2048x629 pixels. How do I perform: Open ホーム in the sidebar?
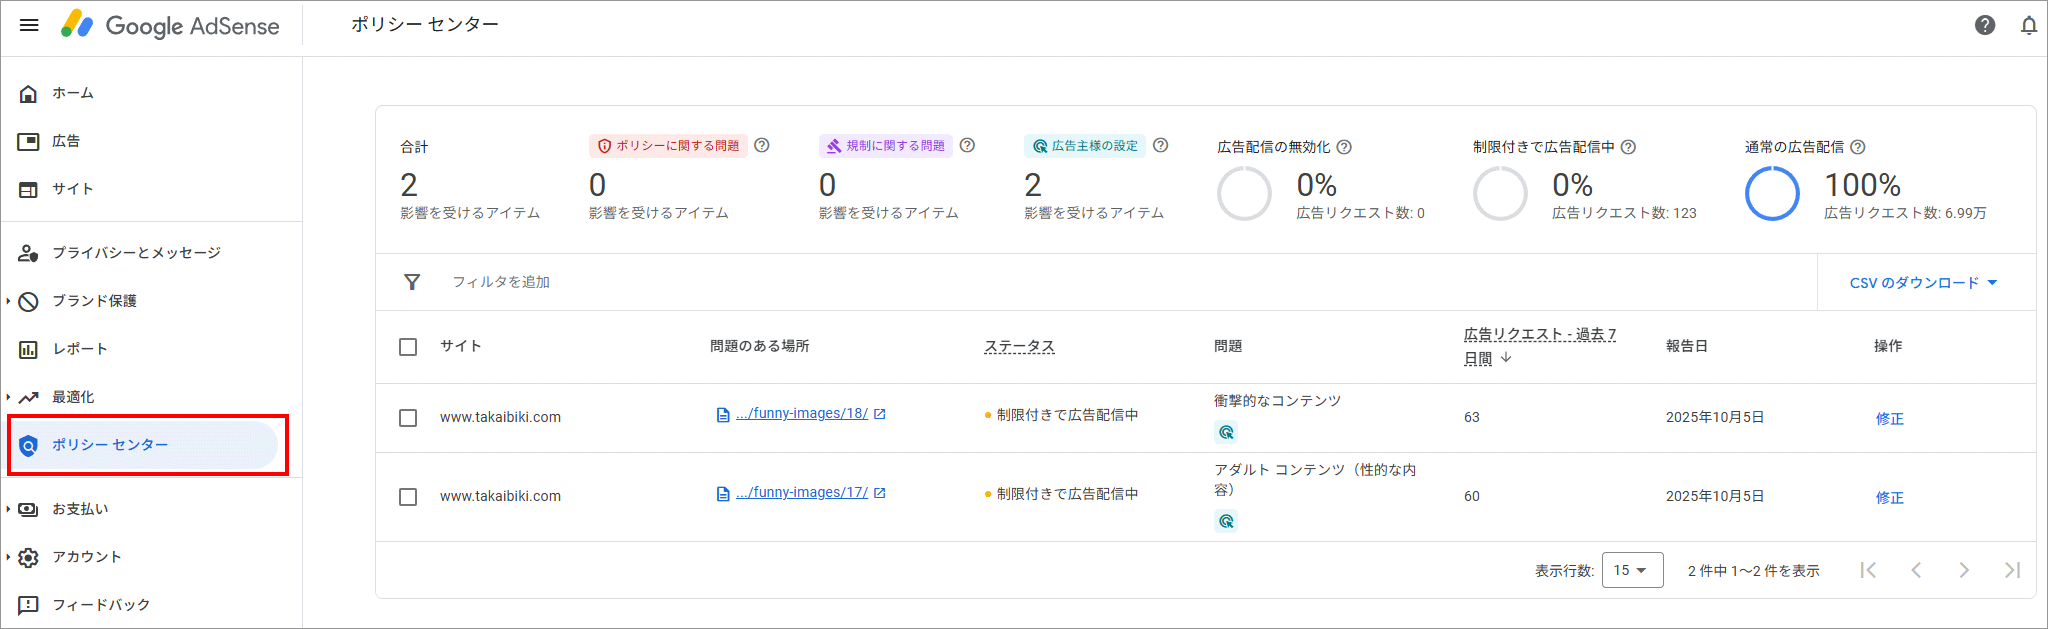click(x=73, y=93)
